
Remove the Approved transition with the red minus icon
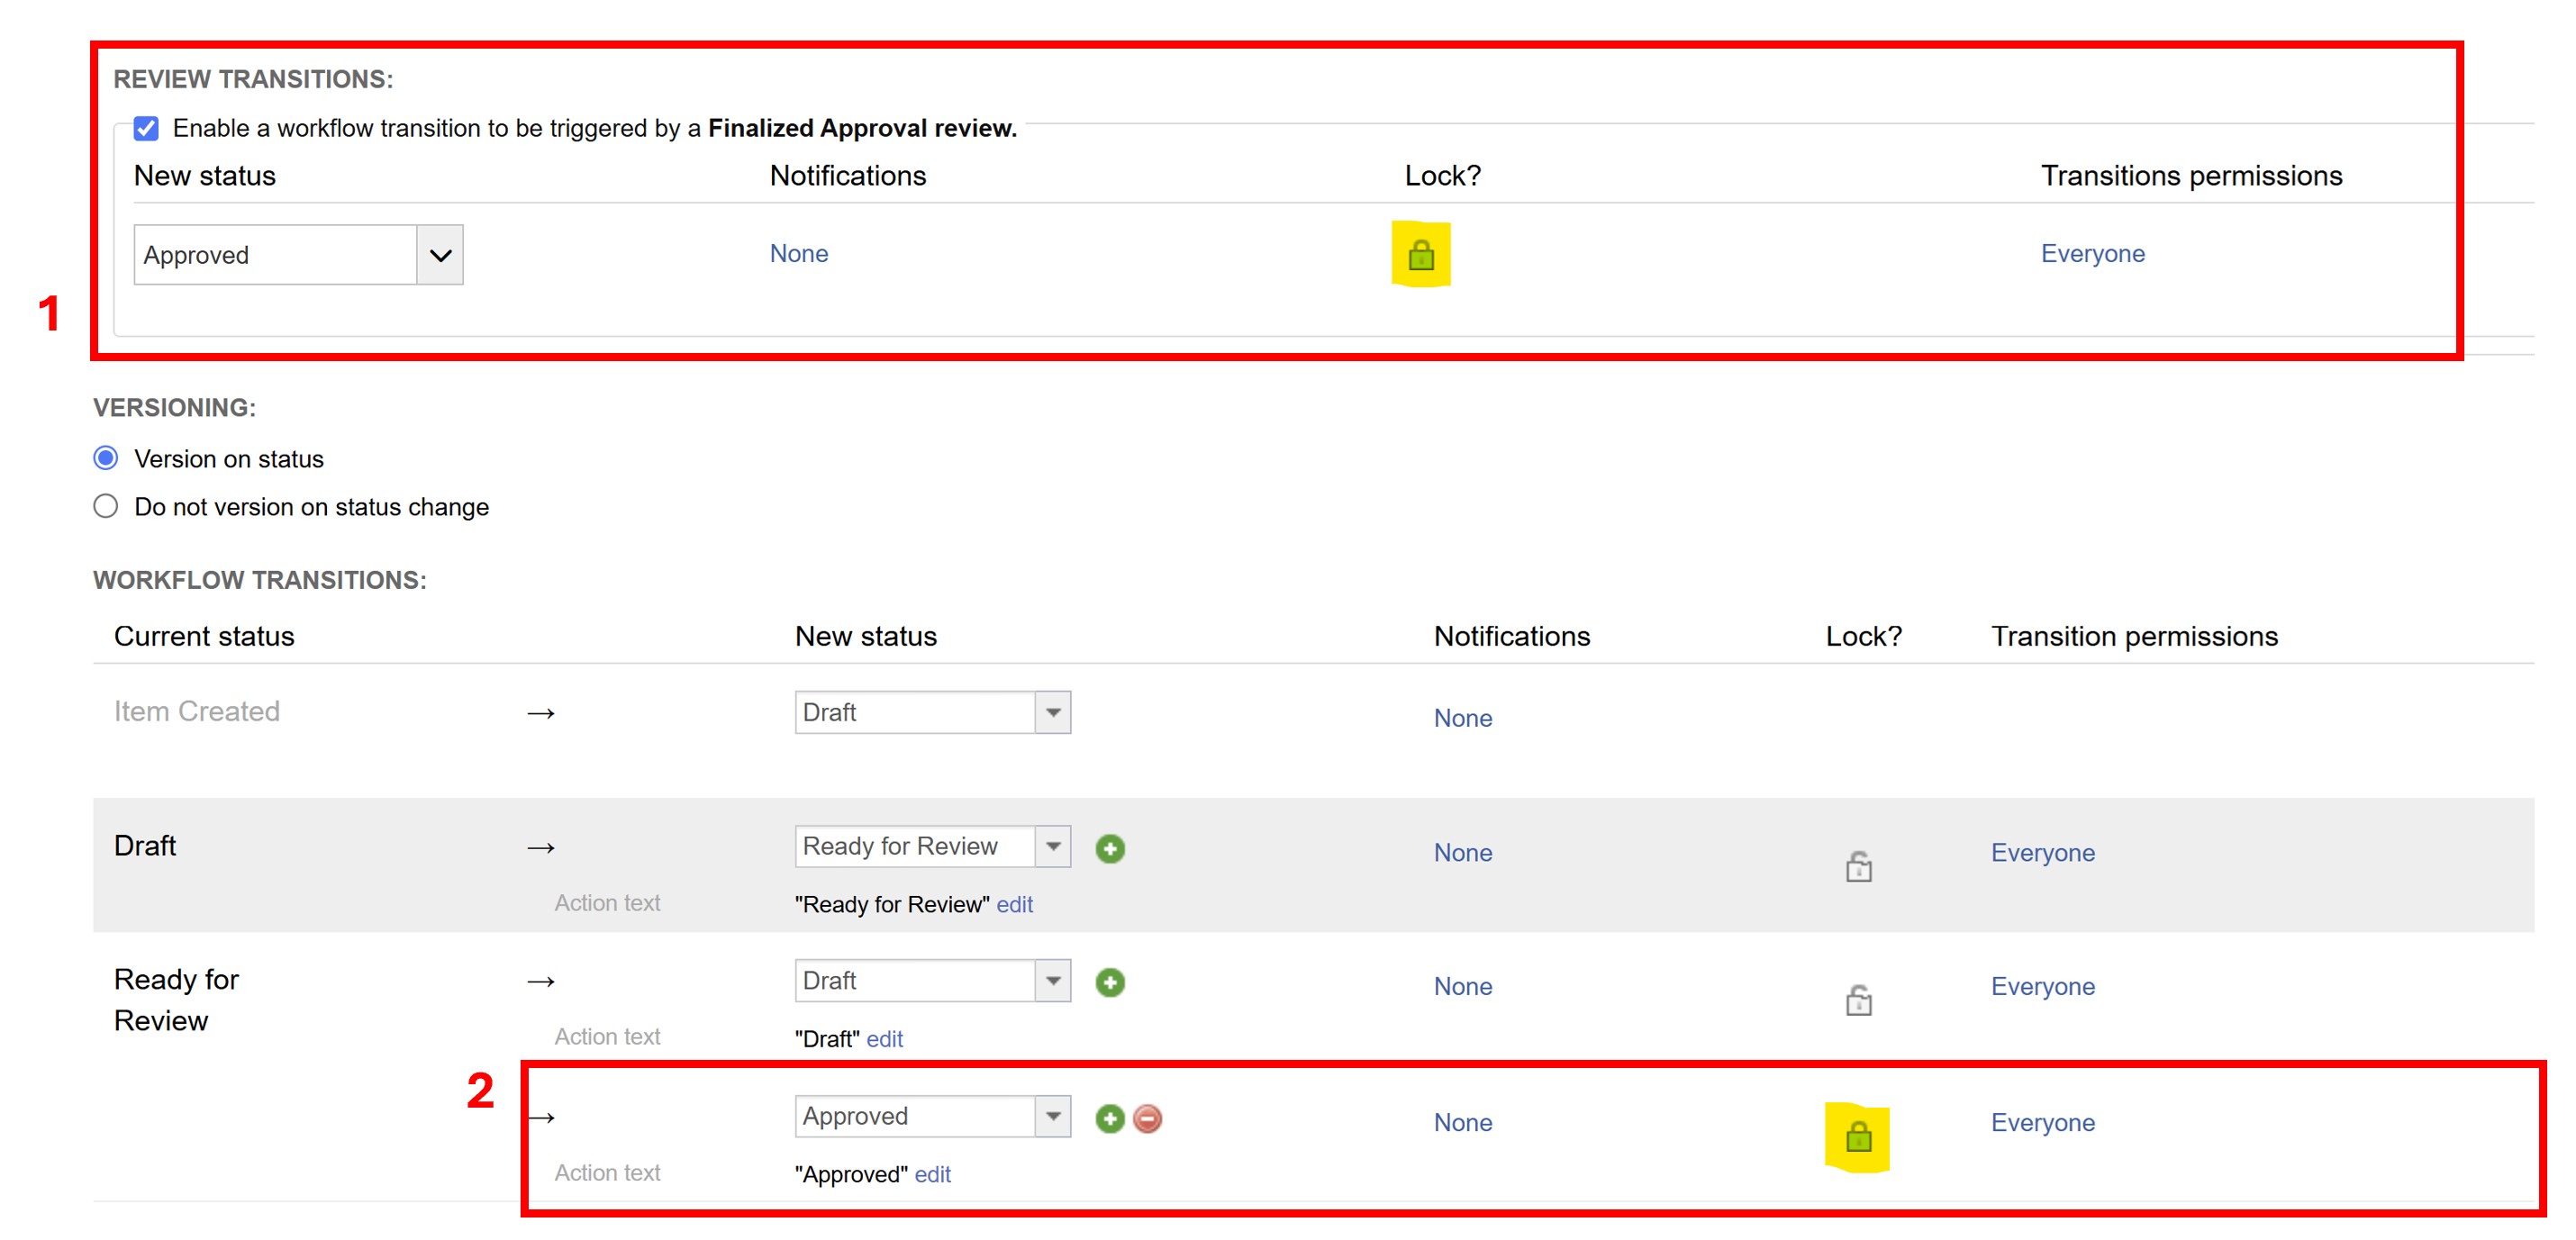[x=1148, y=1118]
